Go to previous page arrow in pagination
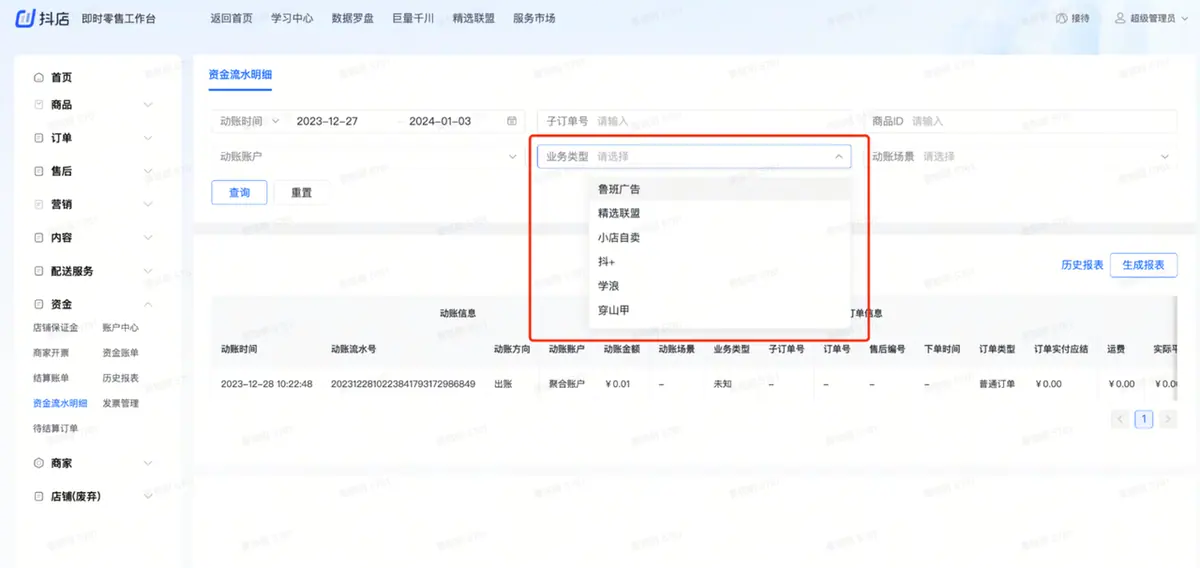 (x=1121, y=419)
